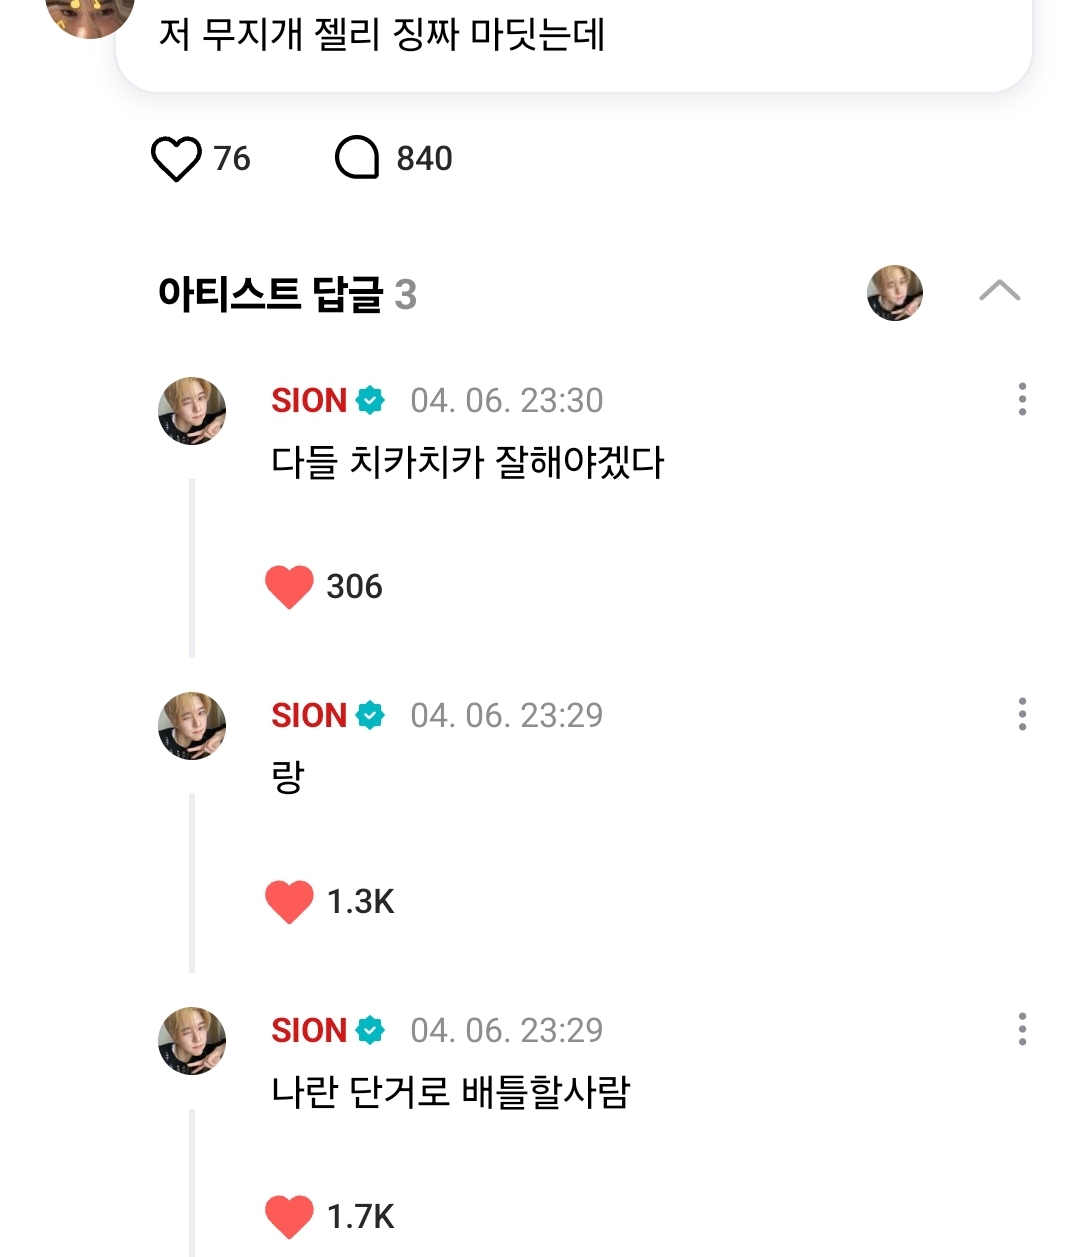Tap SION's avatar on the last reply

pos(192,1041)
